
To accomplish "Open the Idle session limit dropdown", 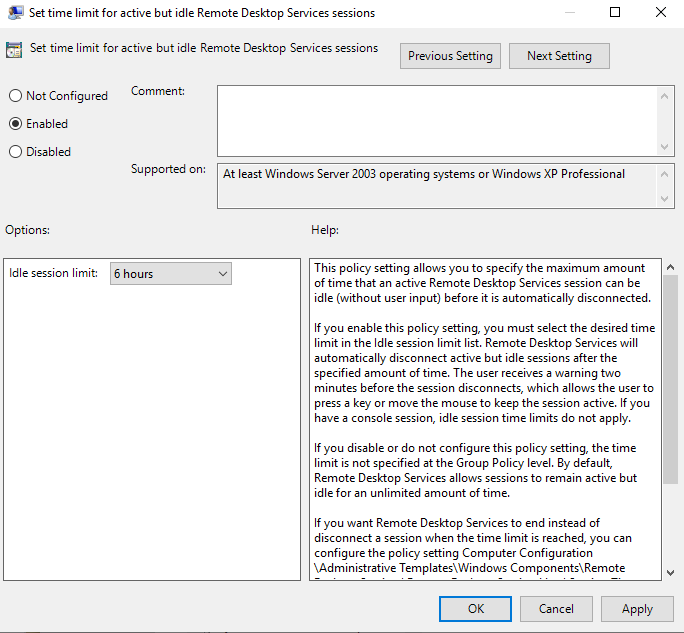I will click(x=171, y=273).
